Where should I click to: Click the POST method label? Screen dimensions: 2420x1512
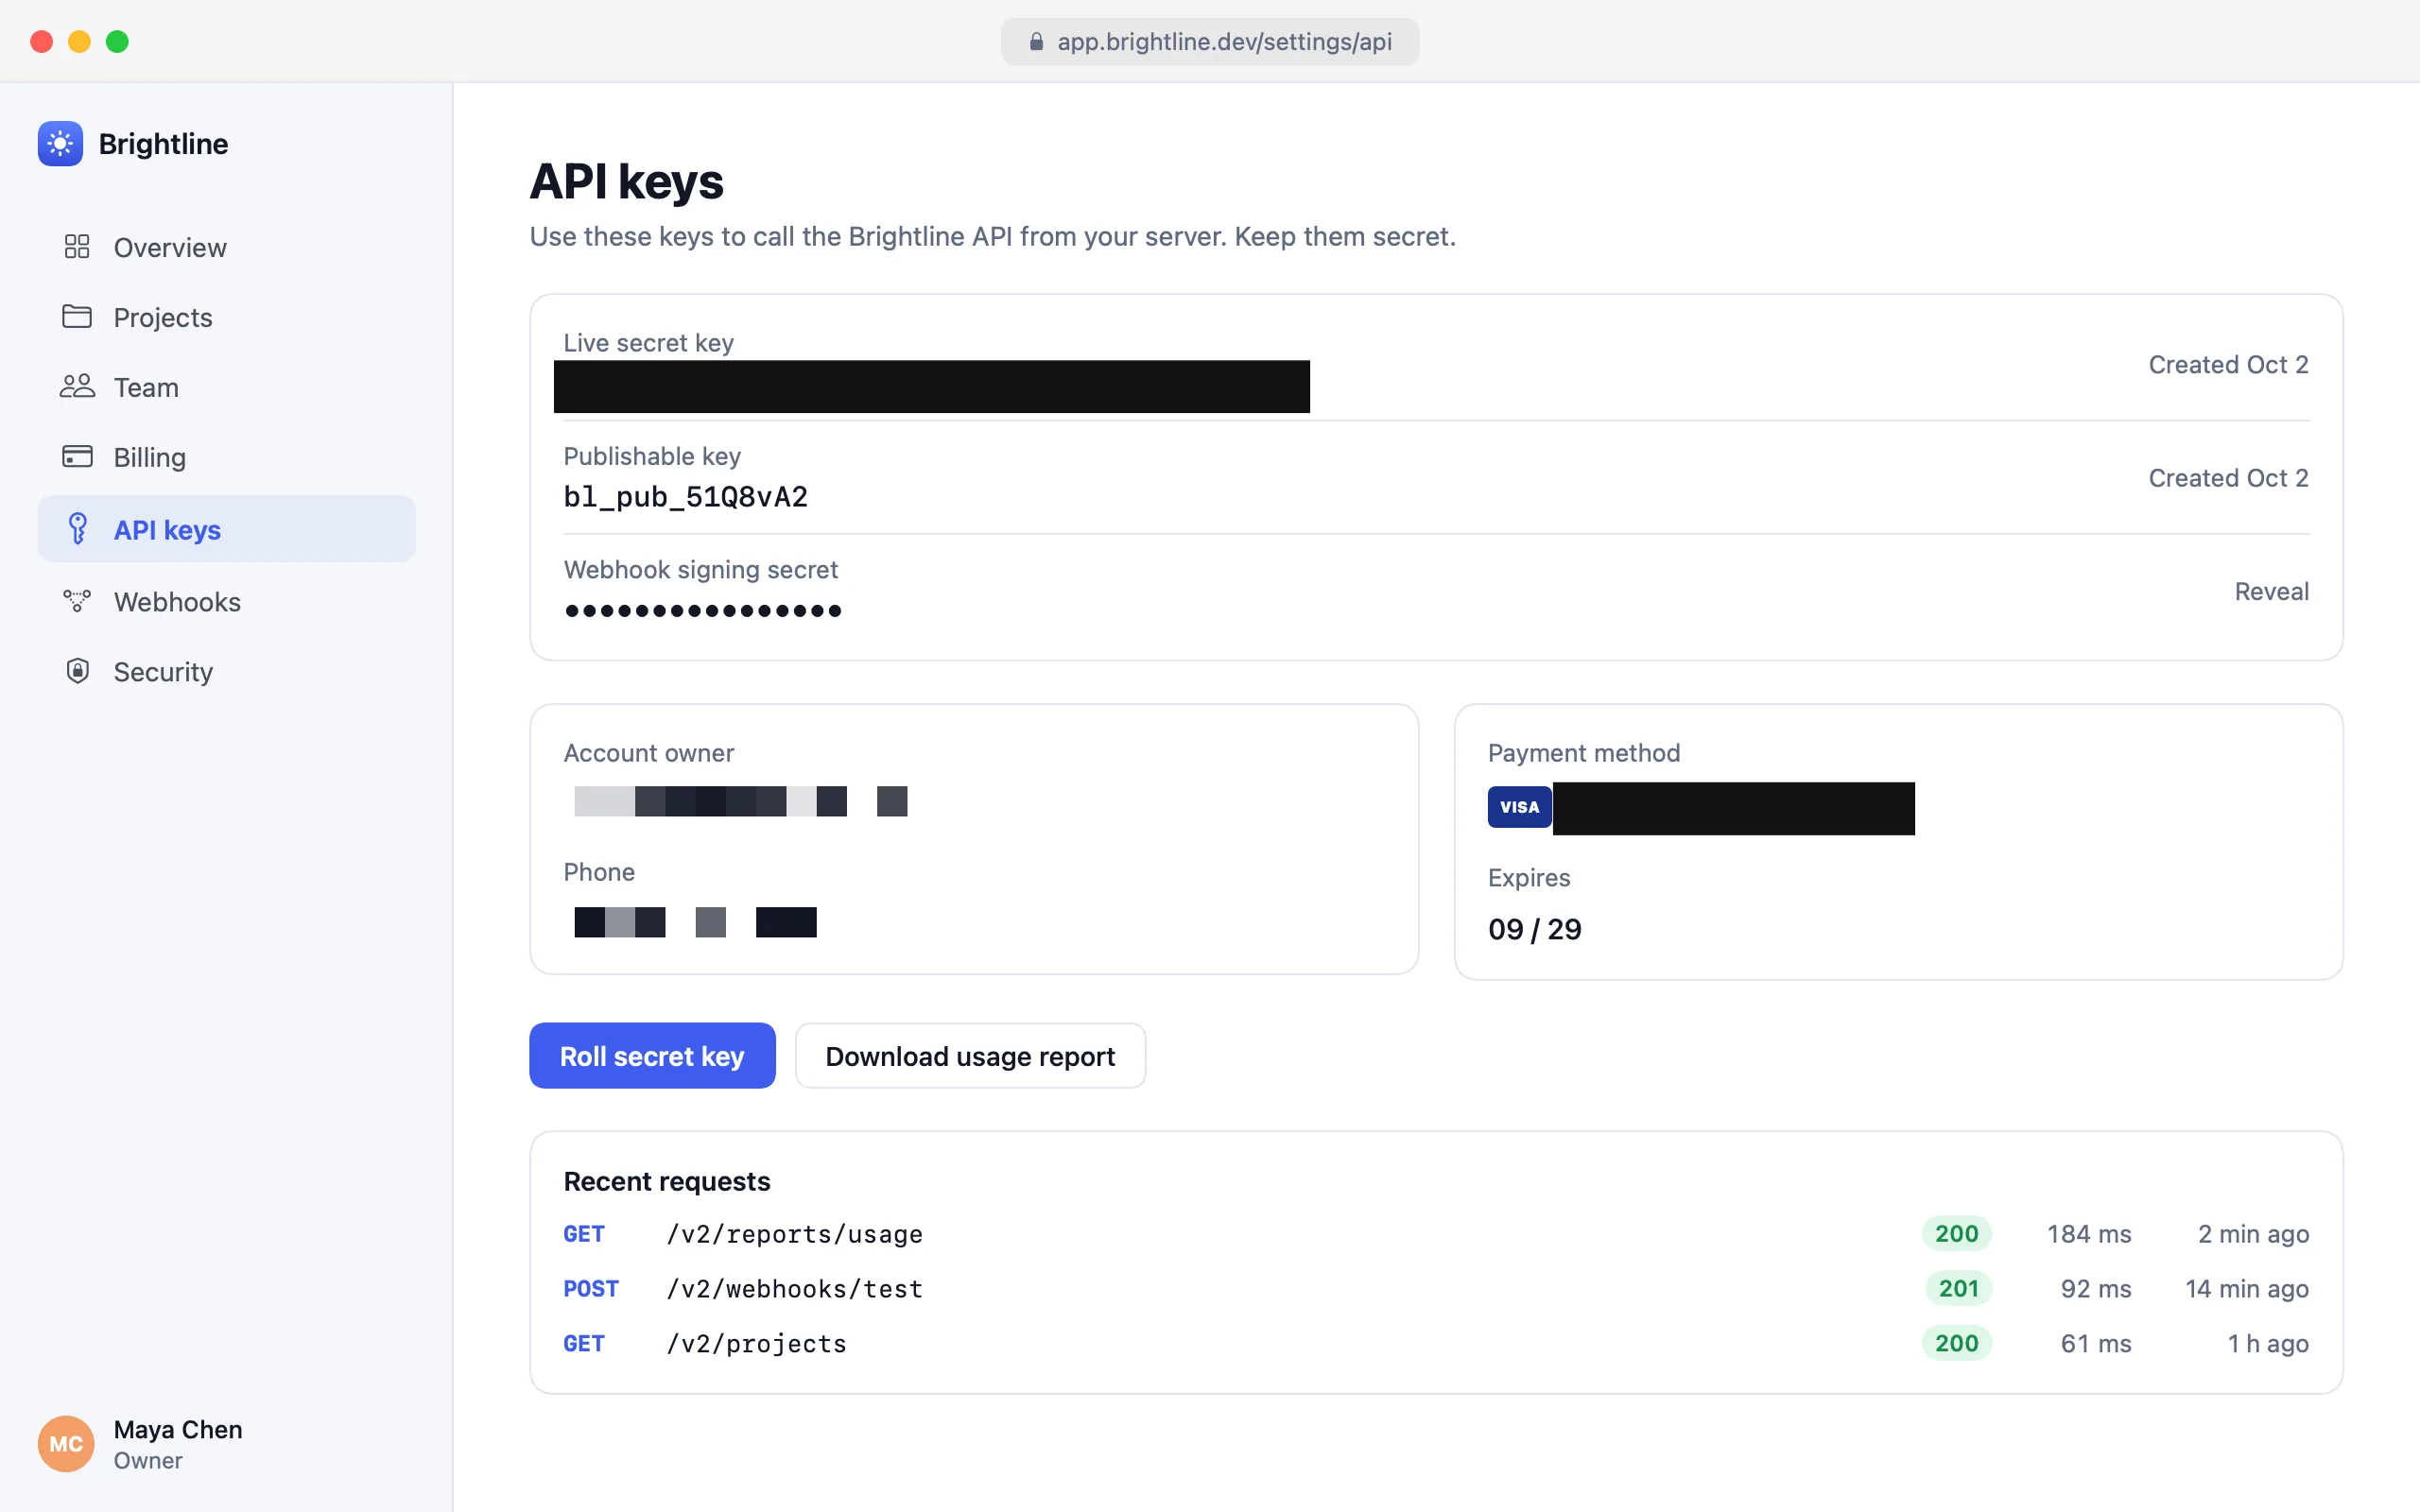[590, 1288]
